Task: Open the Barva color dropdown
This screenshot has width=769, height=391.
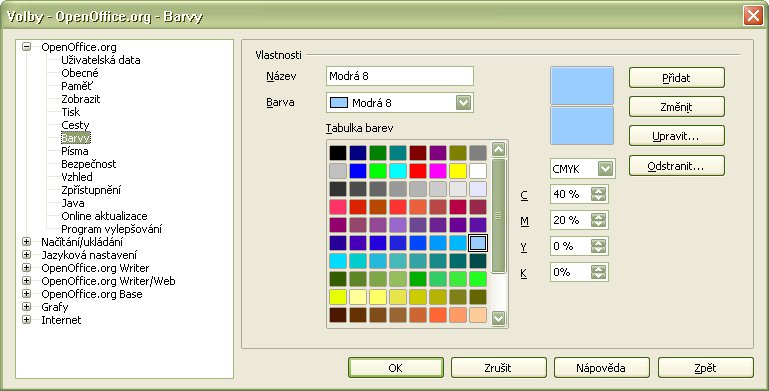Action: pyautogui.click(x=463, y=103)
